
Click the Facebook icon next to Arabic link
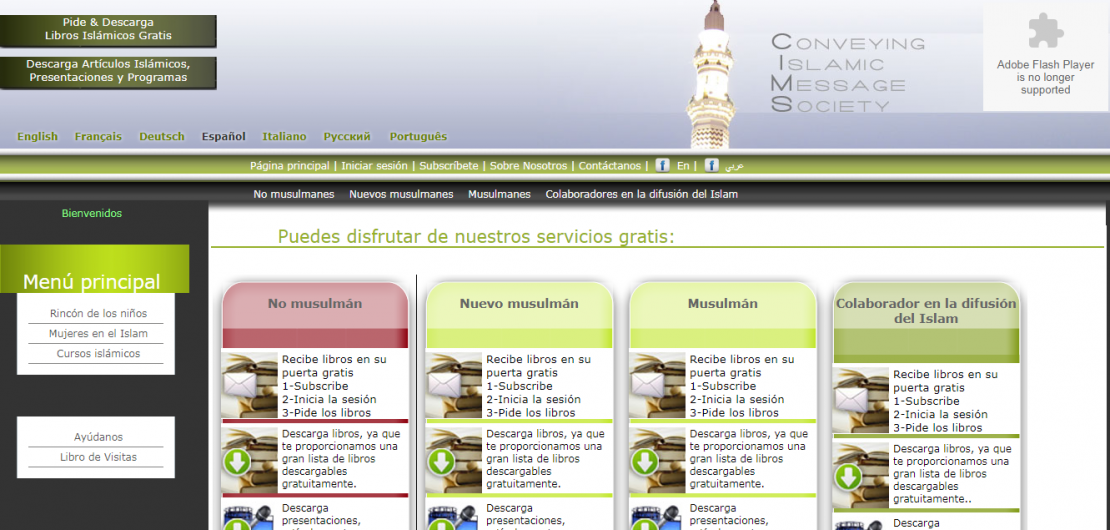pyautogui.click(x=711, y=165)
